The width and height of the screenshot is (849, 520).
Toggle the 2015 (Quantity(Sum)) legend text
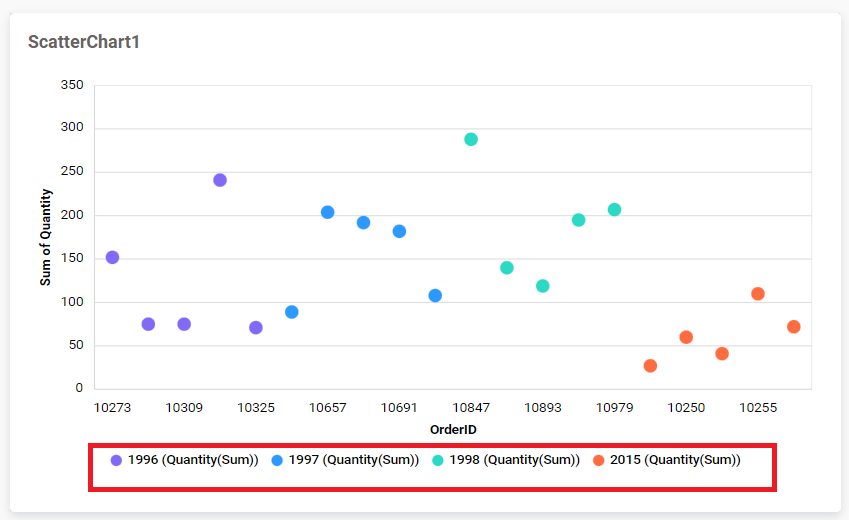coord(676,460)
